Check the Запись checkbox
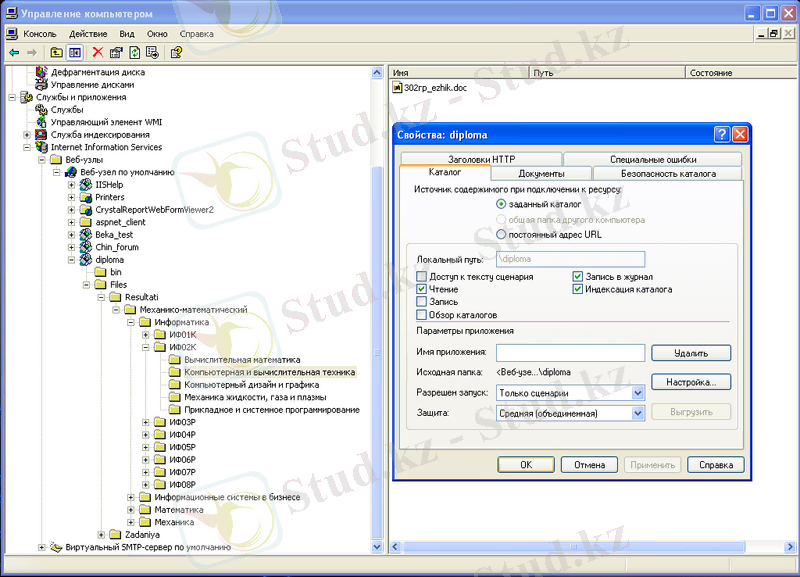Viewport: 800px width, 577px height. click(422, 302)
